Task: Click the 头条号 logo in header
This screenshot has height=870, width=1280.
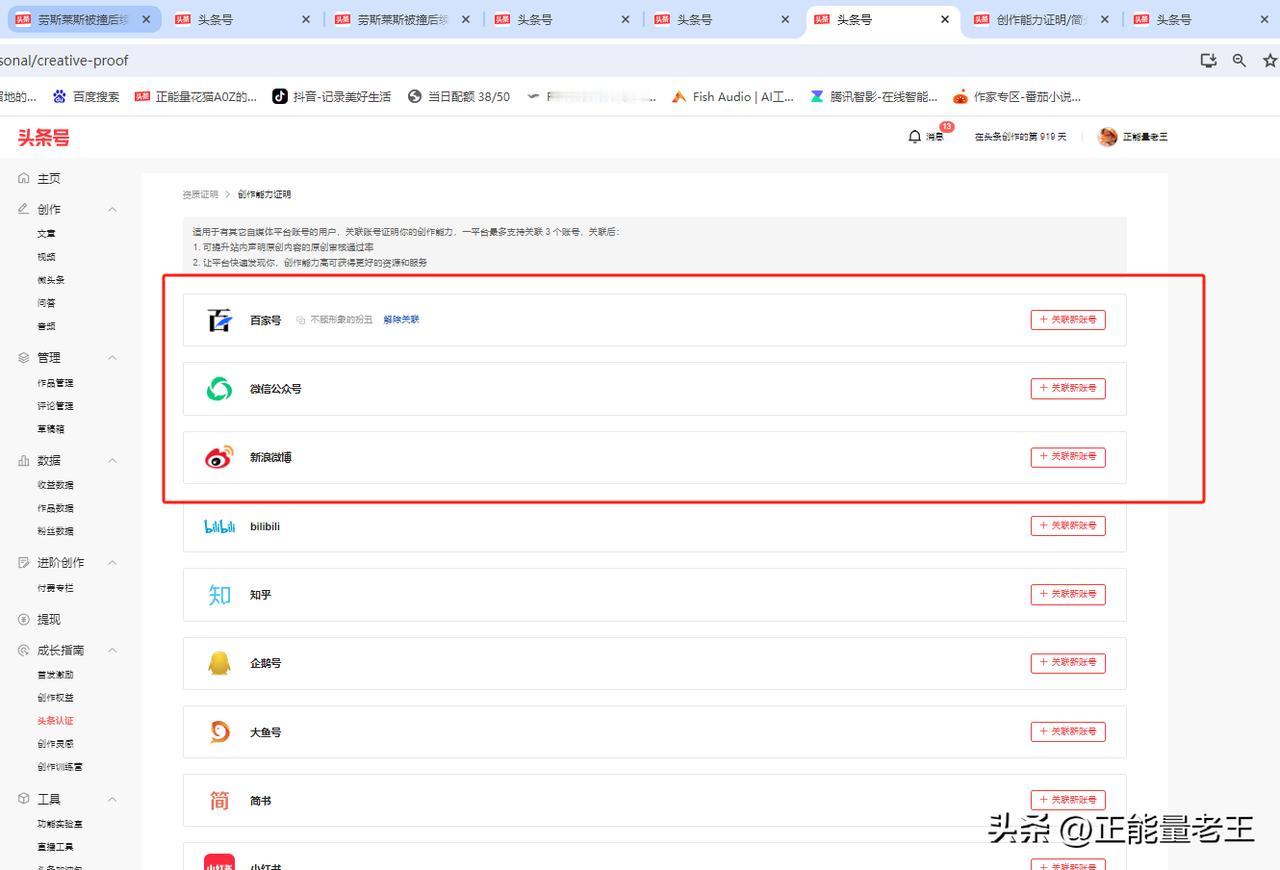Action: (x=43, y=137)
